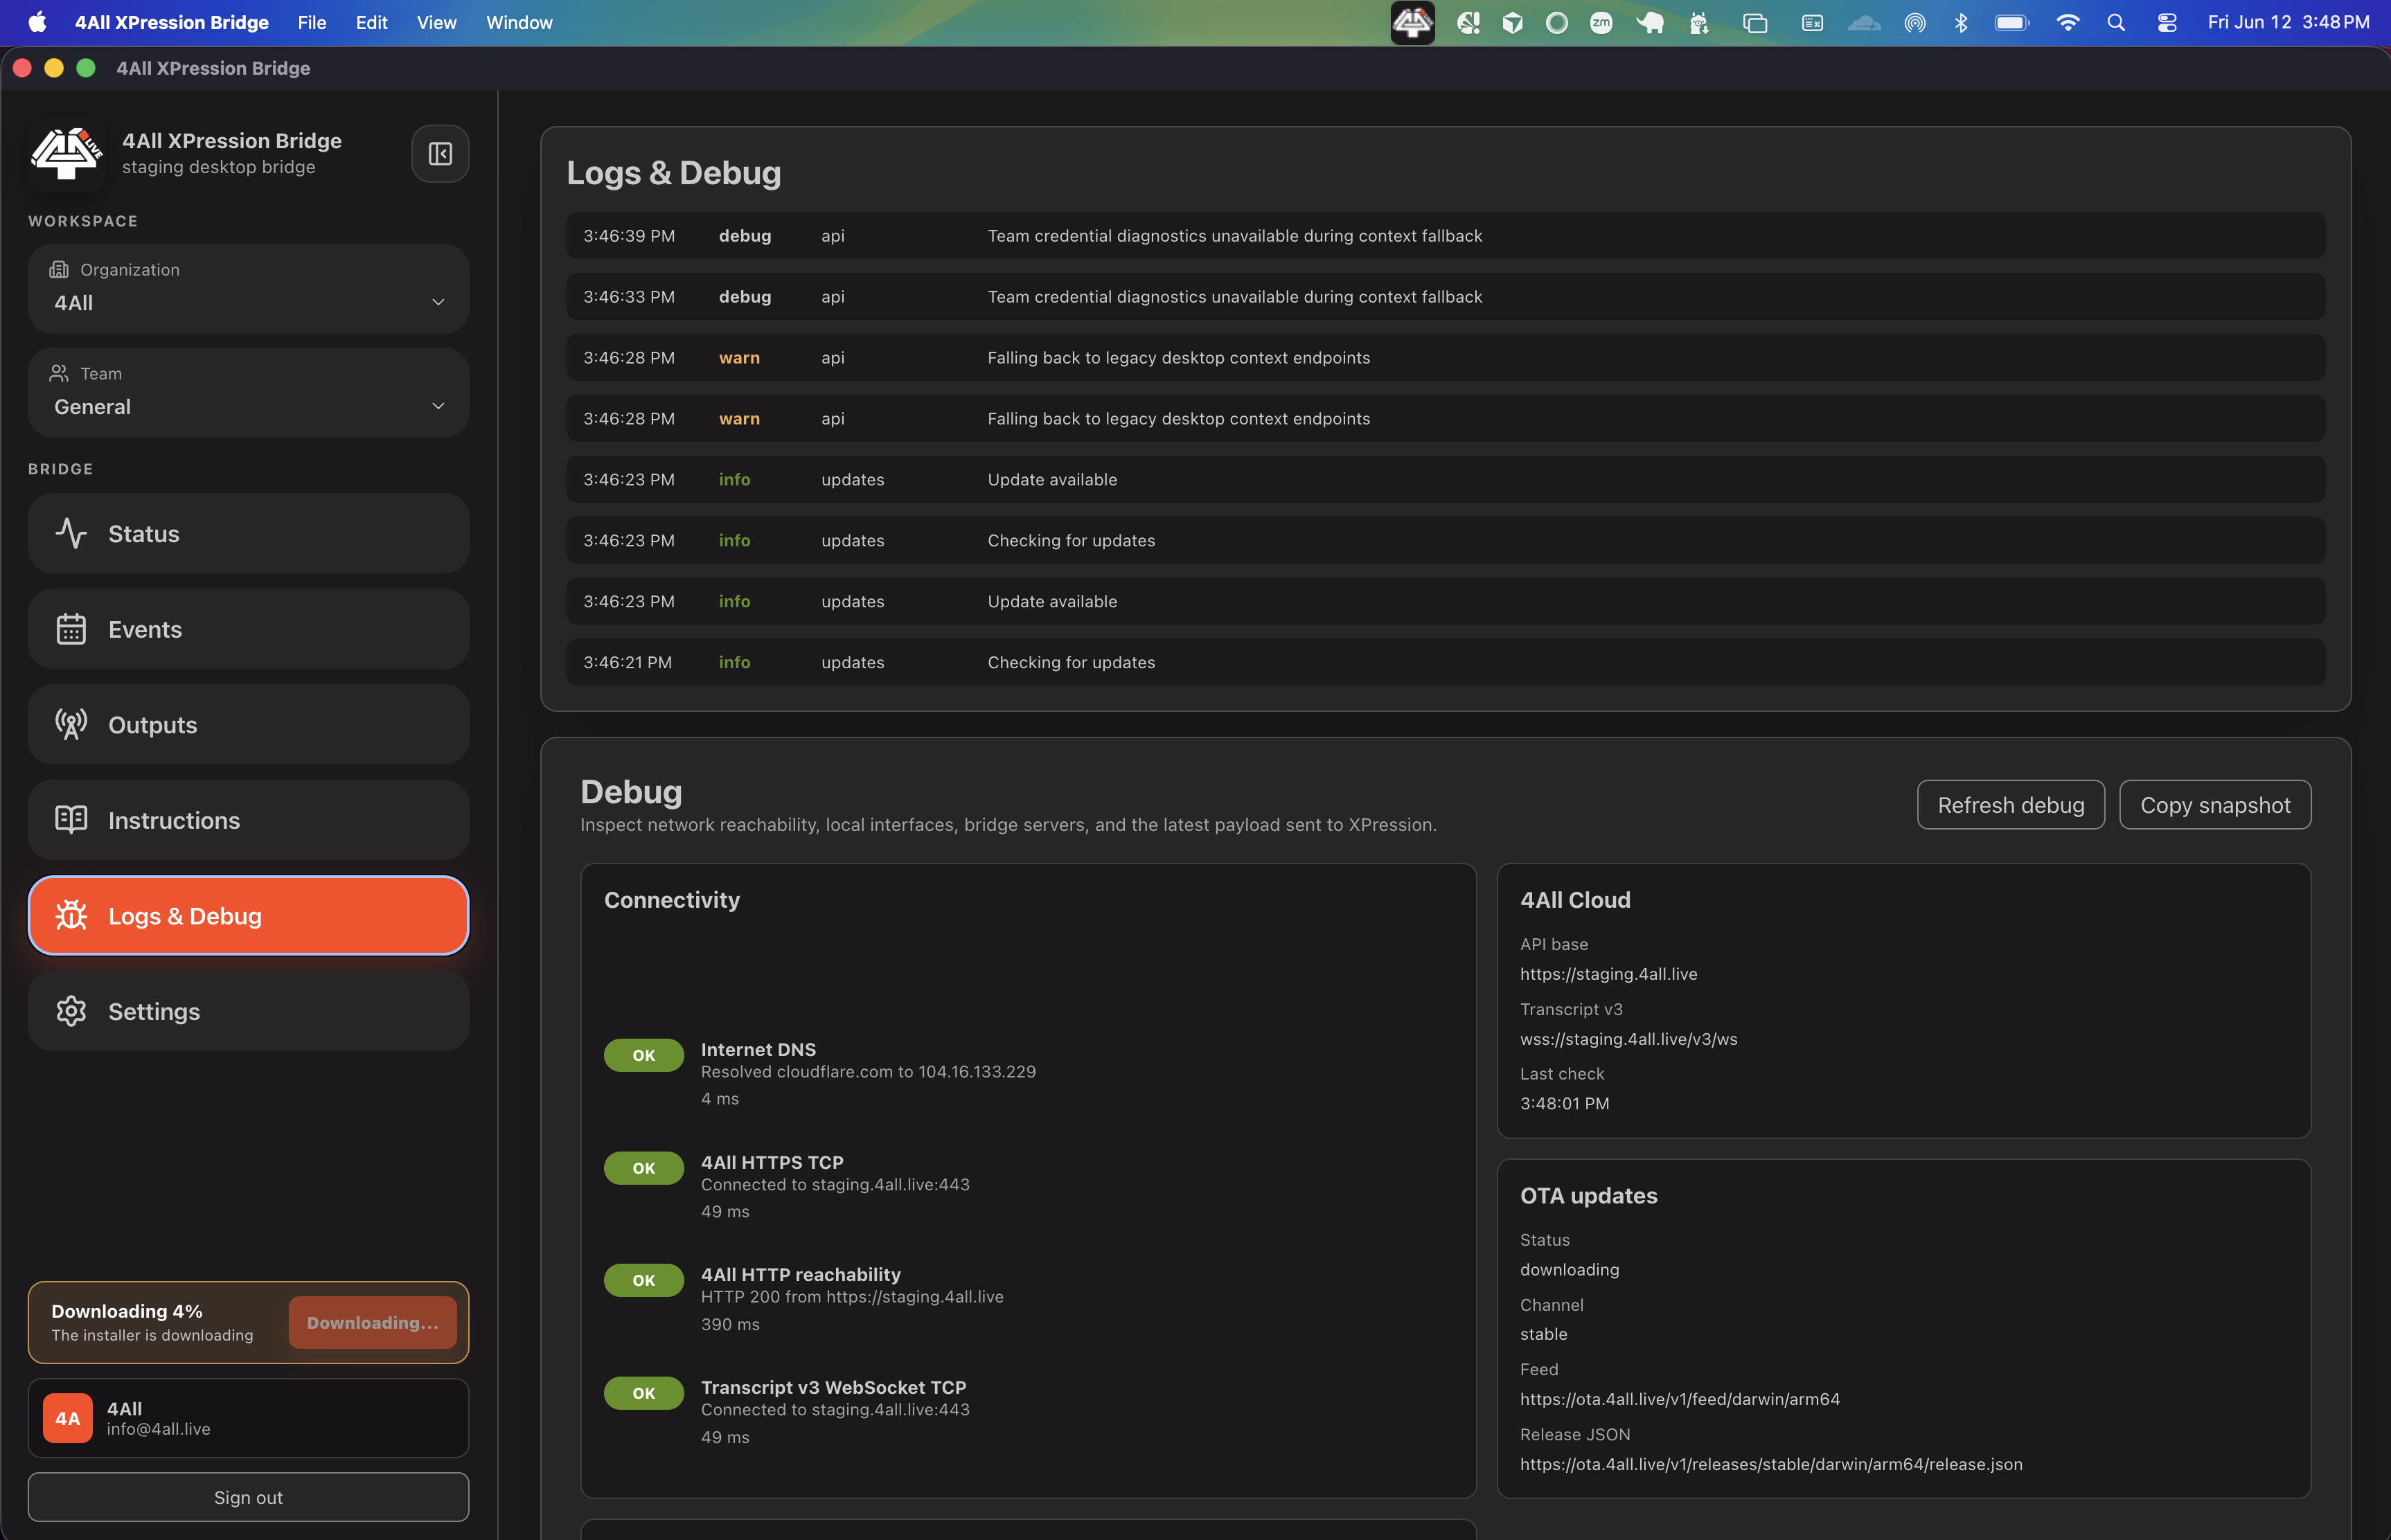Open the Cloudflare cloud menu bar icon
Viewport: 2391px width, 1540px height.
coord(1864,22)
